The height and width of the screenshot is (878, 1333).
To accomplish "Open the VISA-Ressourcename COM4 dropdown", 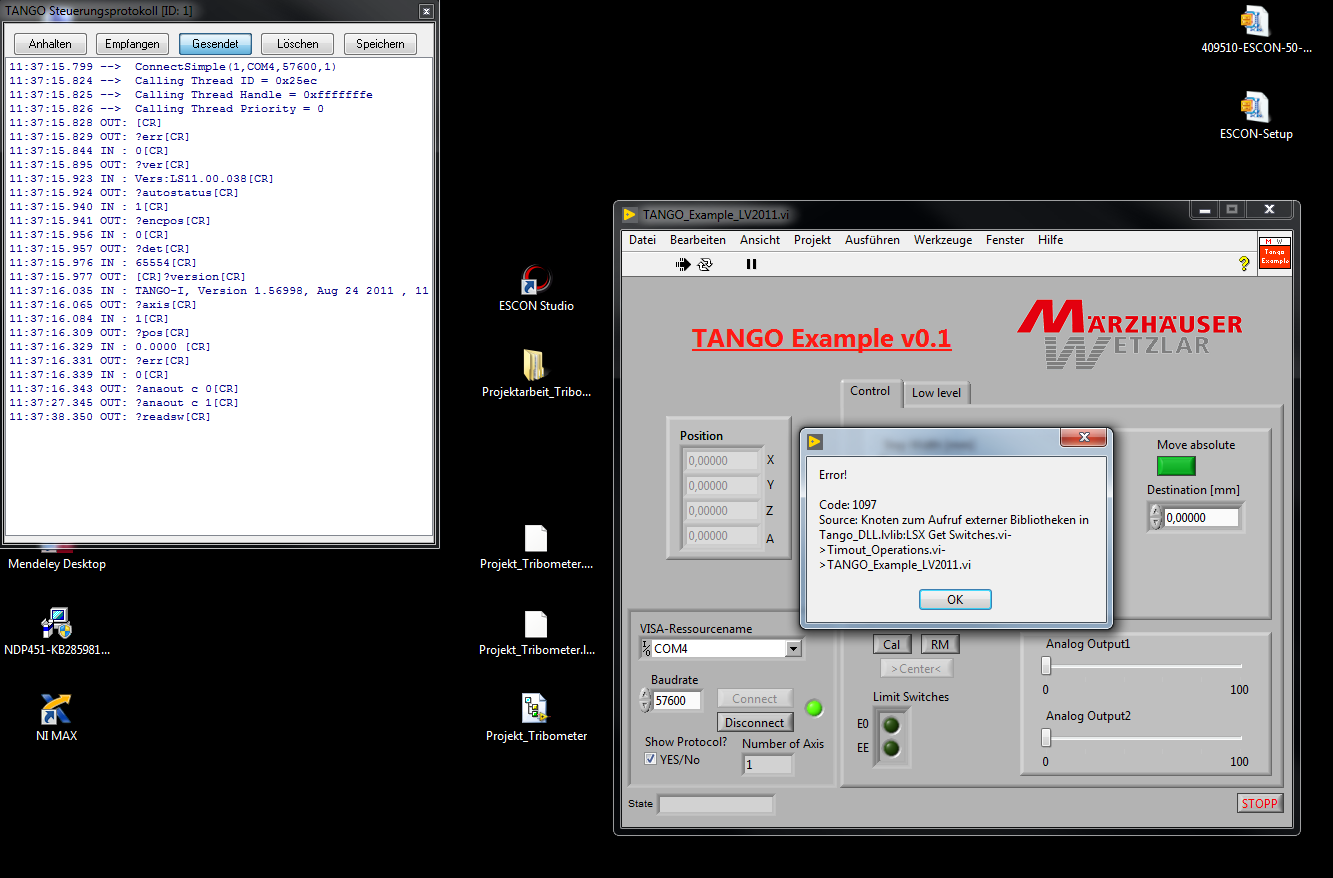I will (x=794, y=649).
